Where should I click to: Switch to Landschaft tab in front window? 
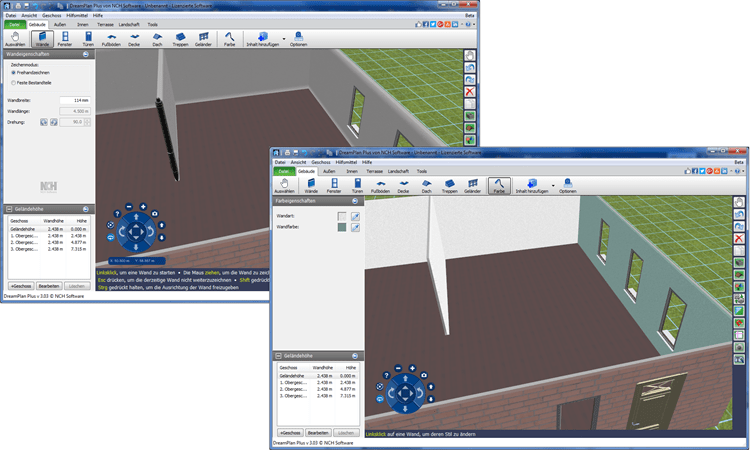click(398, 171)
